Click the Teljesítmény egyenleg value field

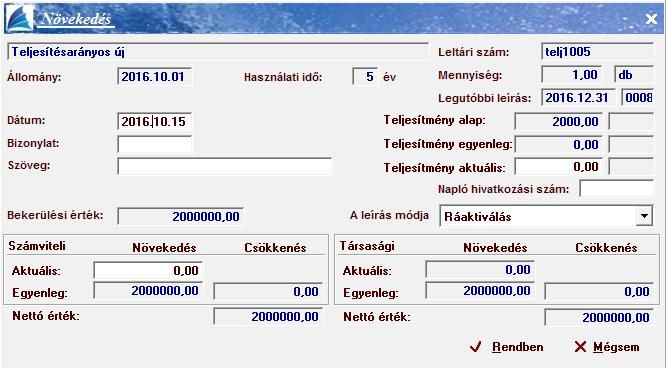pyautogui.click(x=558, y=144)
